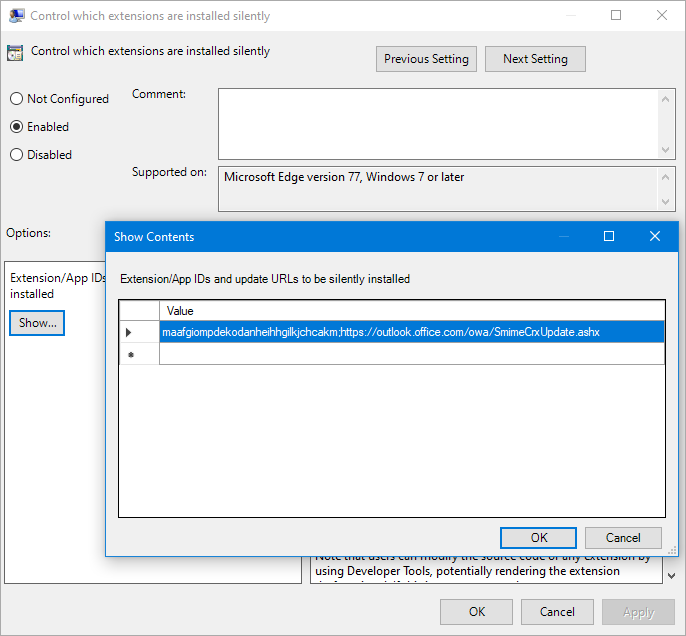
Task: Cancel the Show Contents dialog
Action: click(x=623, y=538)
